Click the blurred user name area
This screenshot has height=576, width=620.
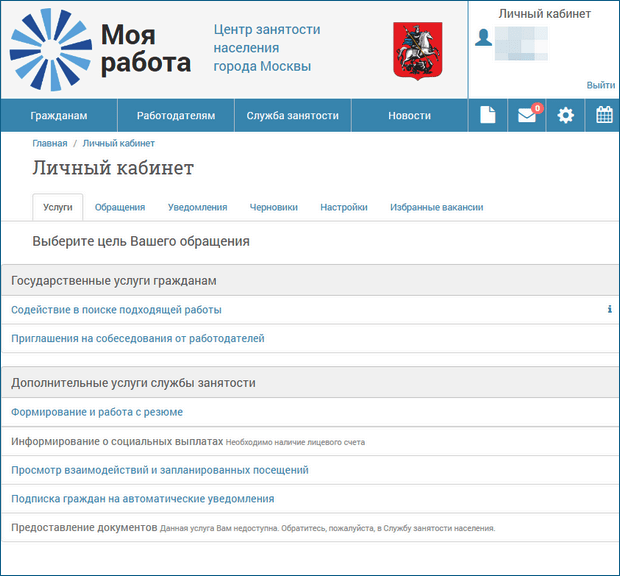point(521,43)
